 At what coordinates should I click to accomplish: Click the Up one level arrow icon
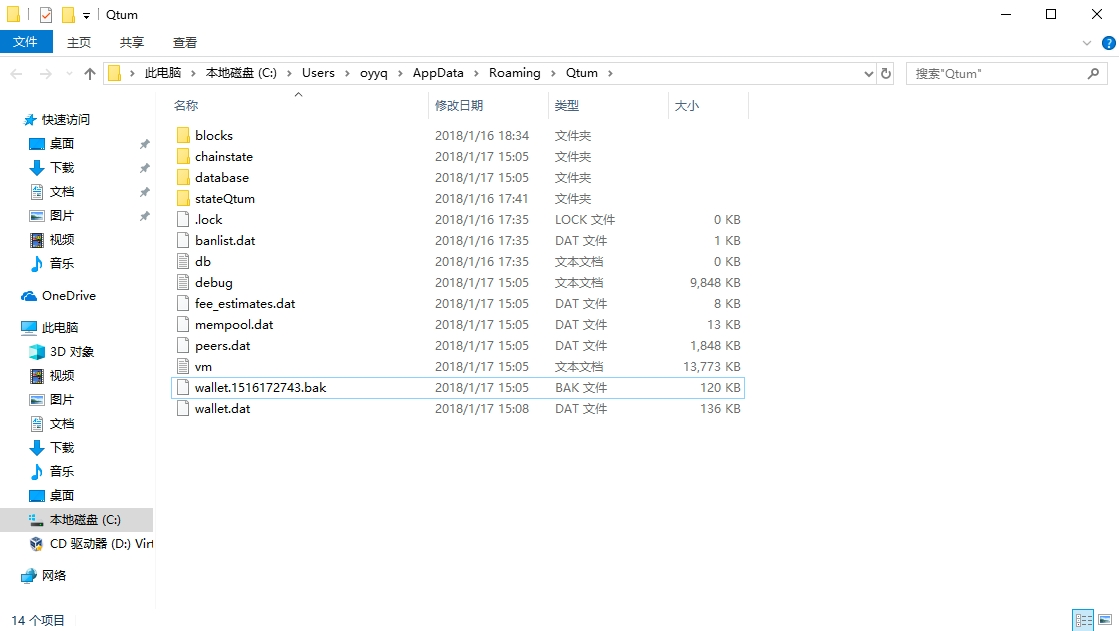pyautogui.click(x=90, y=73)
